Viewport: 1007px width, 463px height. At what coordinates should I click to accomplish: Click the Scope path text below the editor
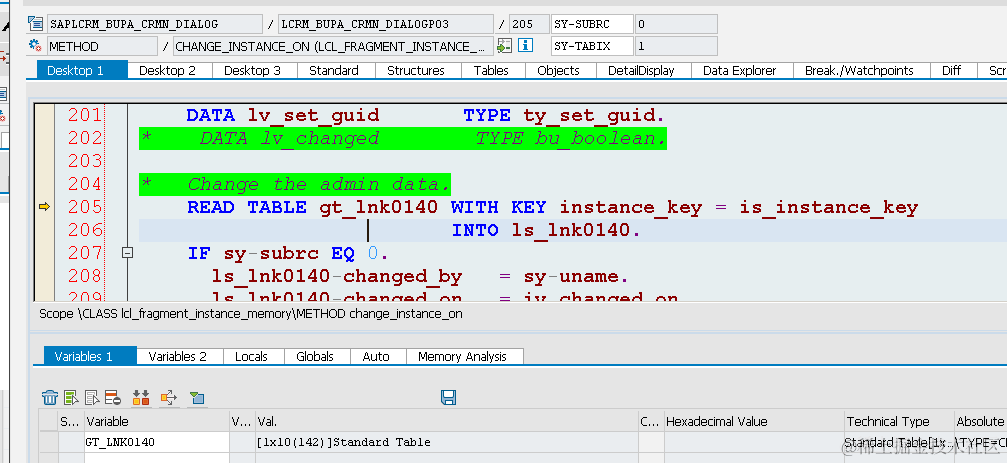pos(251,314)
